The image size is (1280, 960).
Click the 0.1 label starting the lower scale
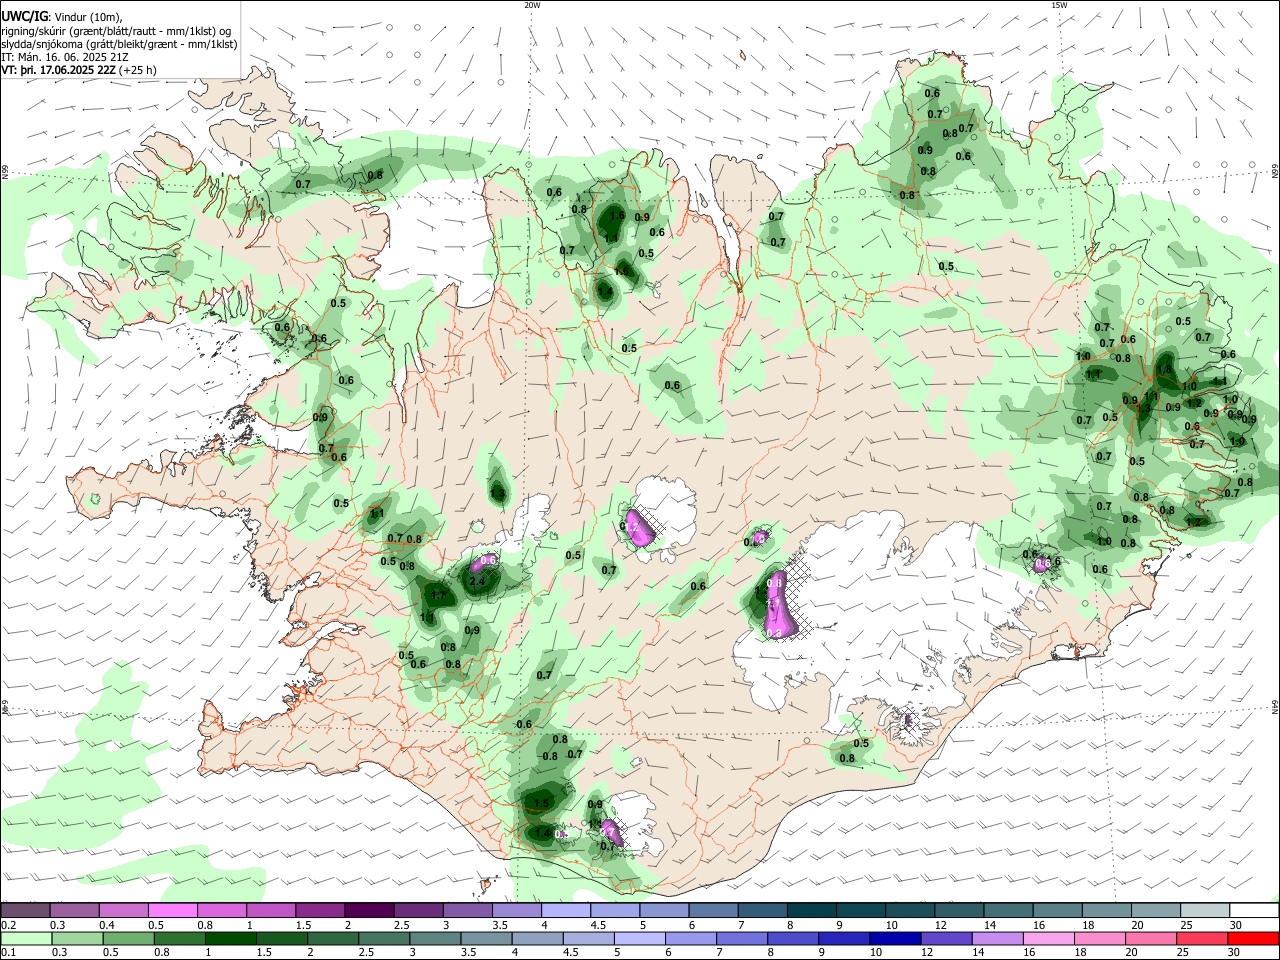click(x=8, y=953)
